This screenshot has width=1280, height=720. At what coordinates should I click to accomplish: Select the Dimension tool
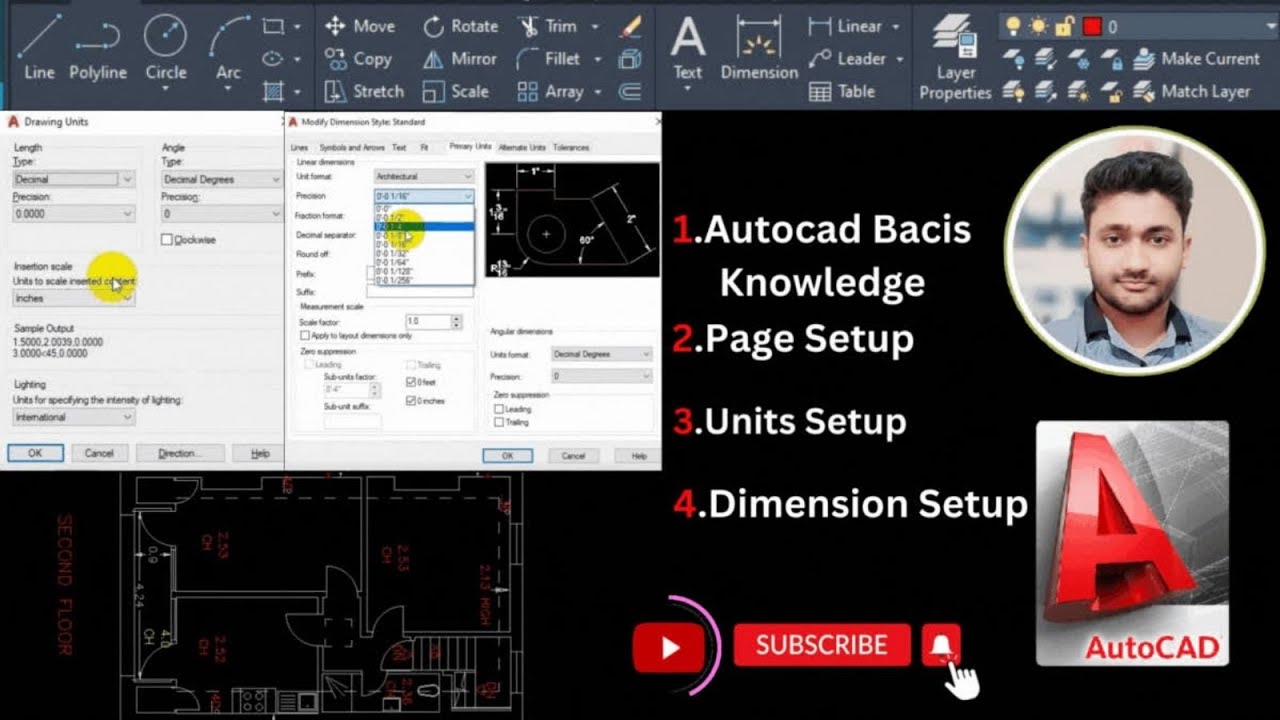tap(759, 48)
